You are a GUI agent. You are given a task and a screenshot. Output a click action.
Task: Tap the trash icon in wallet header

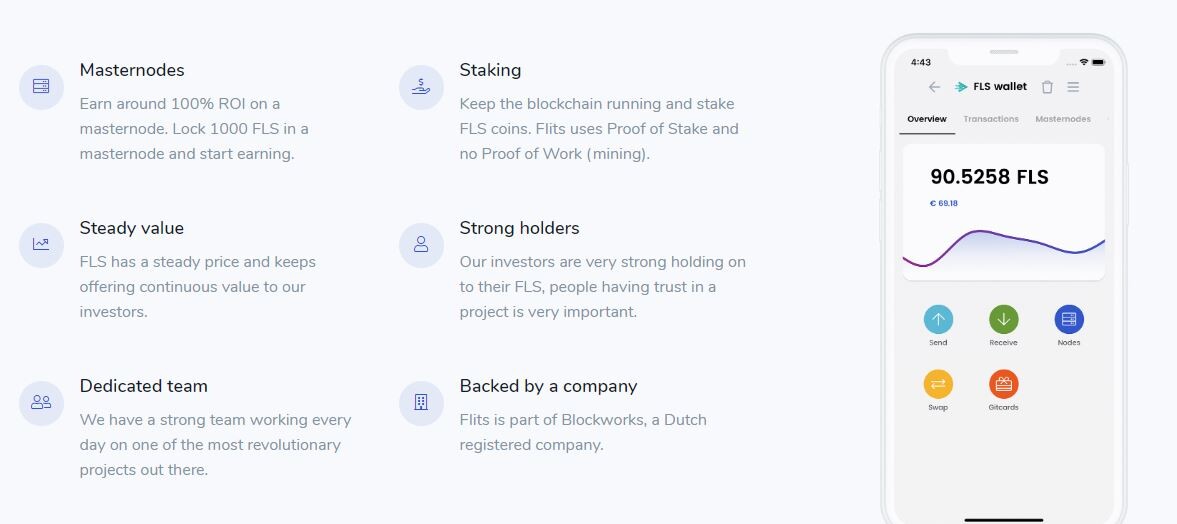click(1047, 87)
